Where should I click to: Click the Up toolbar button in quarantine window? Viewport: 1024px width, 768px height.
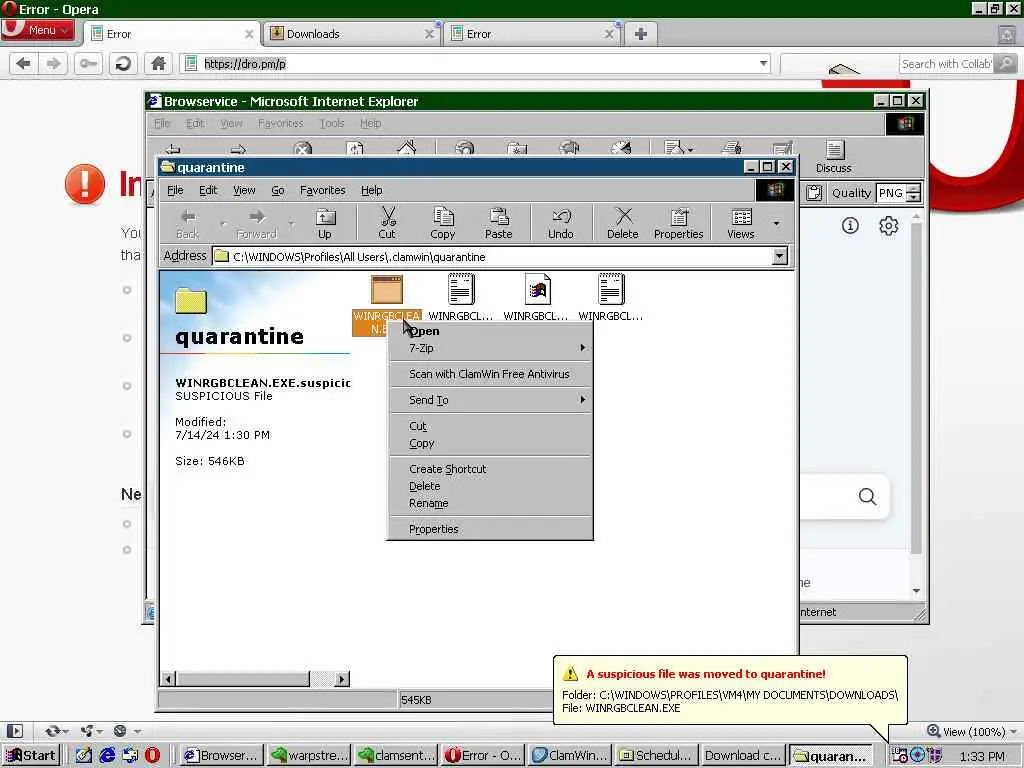(325, 223)
